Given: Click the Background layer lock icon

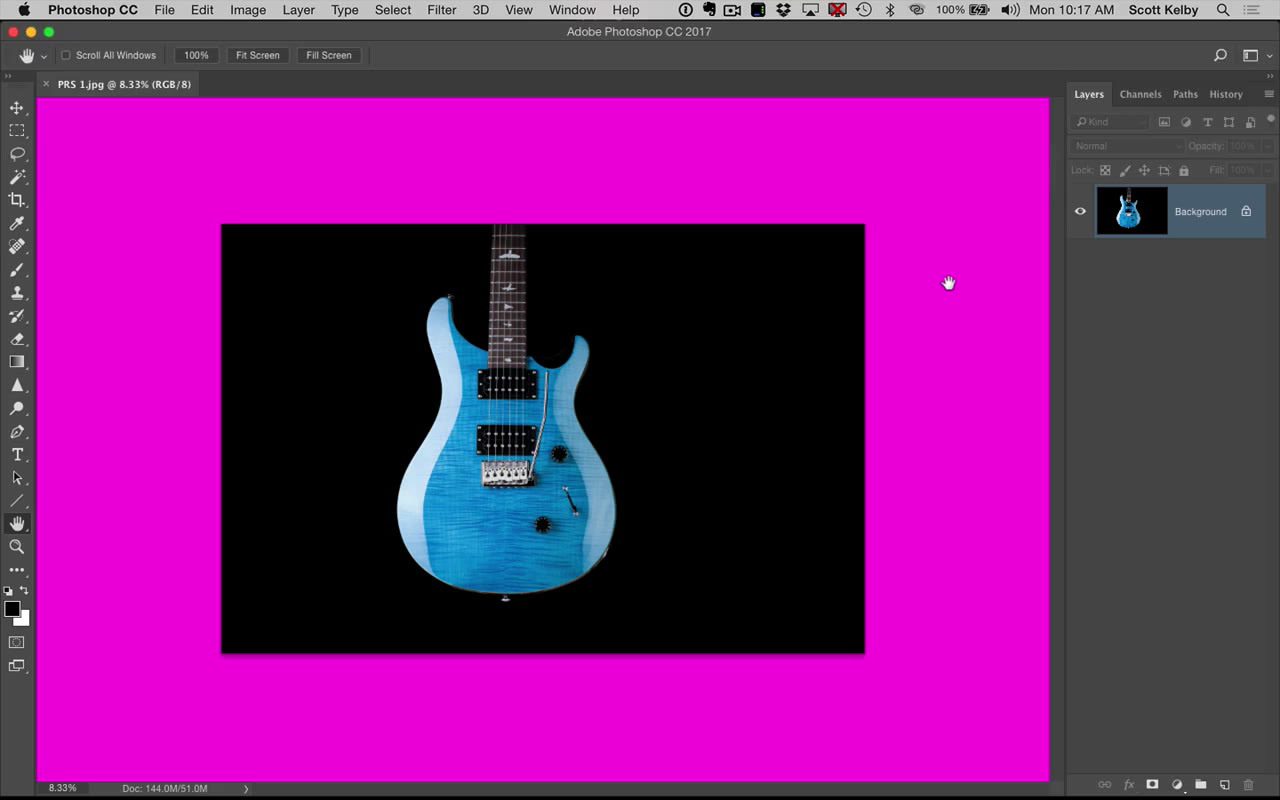Looking at the screenshot, I should point(1246,211).
